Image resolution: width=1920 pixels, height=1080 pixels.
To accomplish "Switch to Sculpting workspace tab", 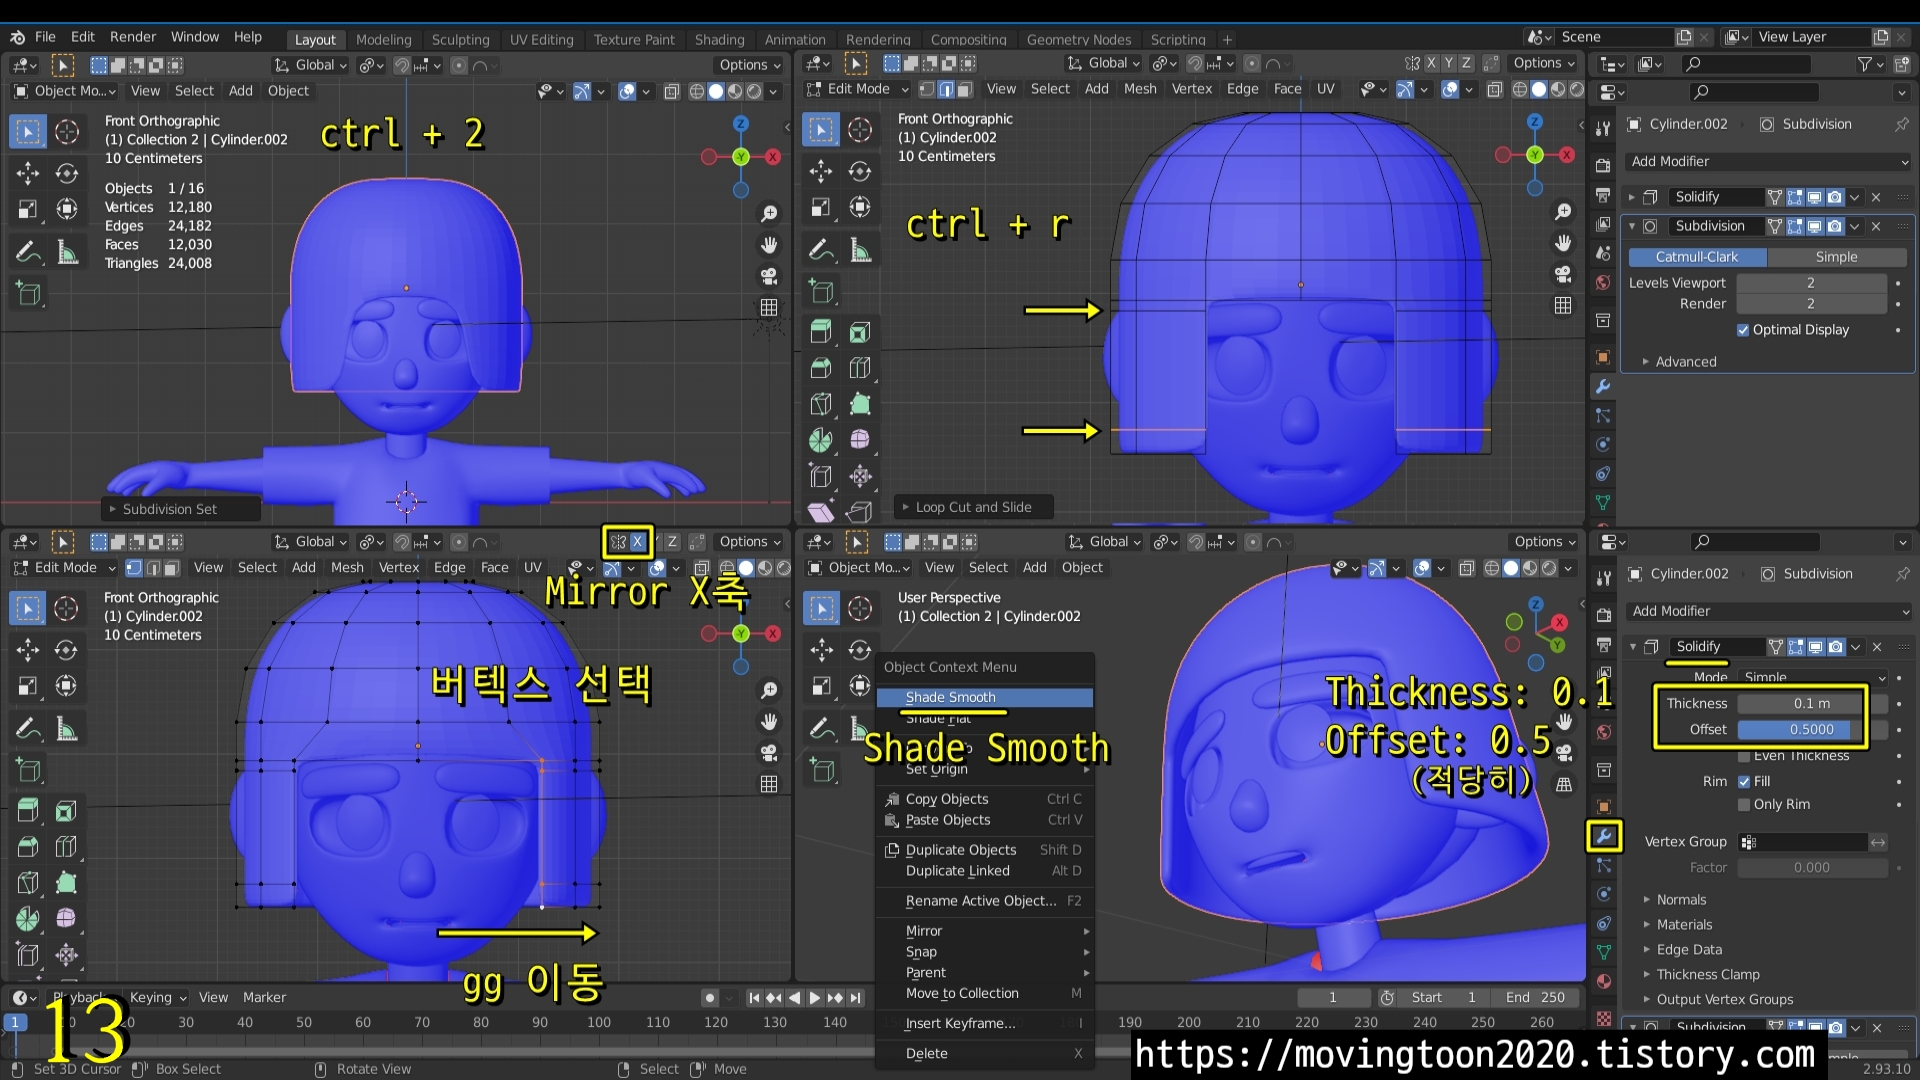I will tap(460, 40).
